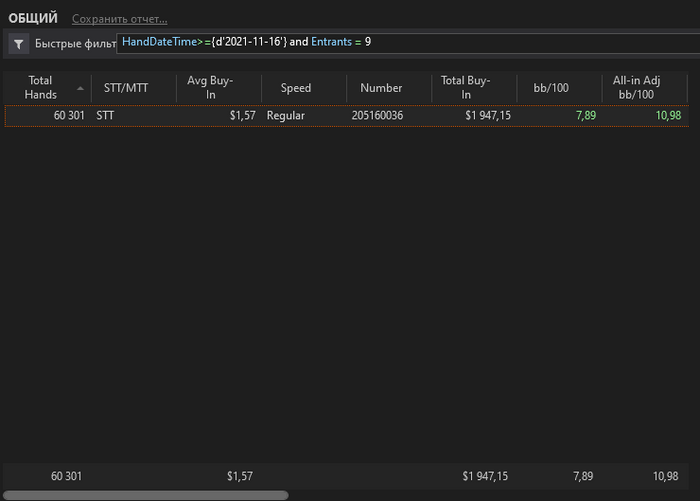Select the '205160036' number cell

pyautogui.click(x=377, y=116)
